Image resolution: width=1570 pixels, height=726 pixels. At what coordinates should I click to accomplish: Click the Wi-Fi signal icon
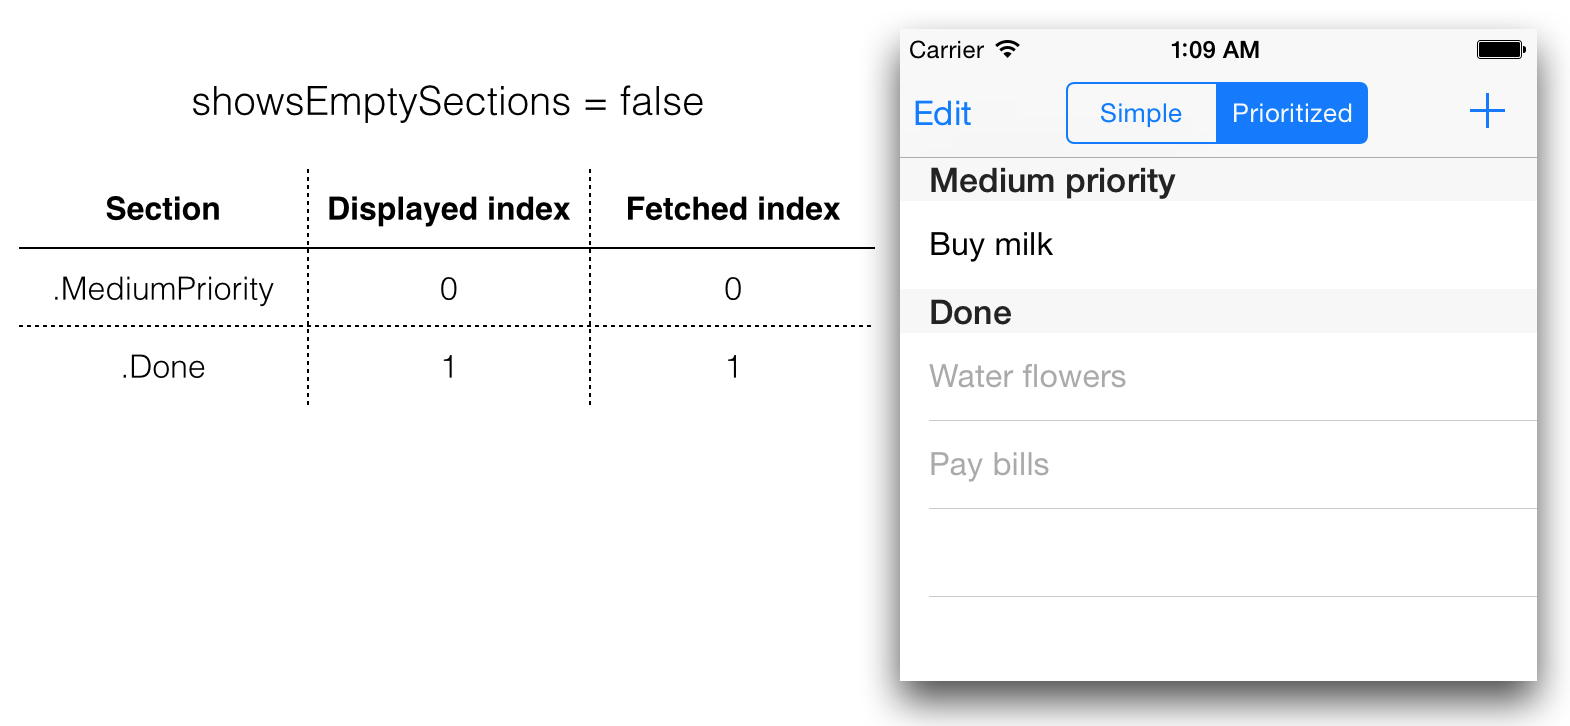click(x=1007, y=49)
